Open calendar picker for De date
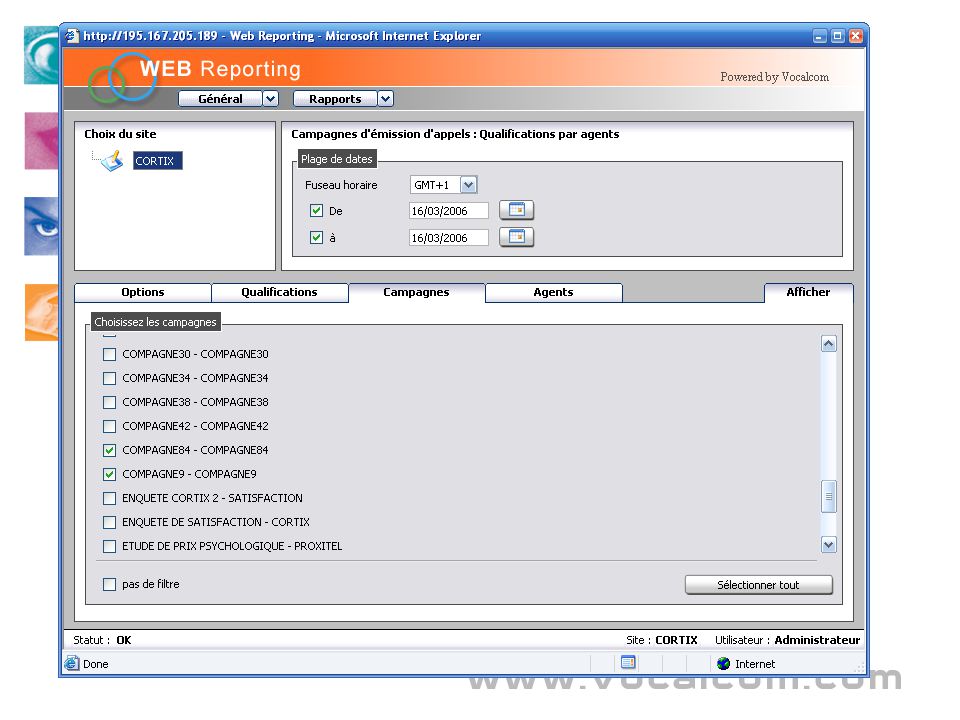Screen dimensions: 960x720 pos(516,210)
